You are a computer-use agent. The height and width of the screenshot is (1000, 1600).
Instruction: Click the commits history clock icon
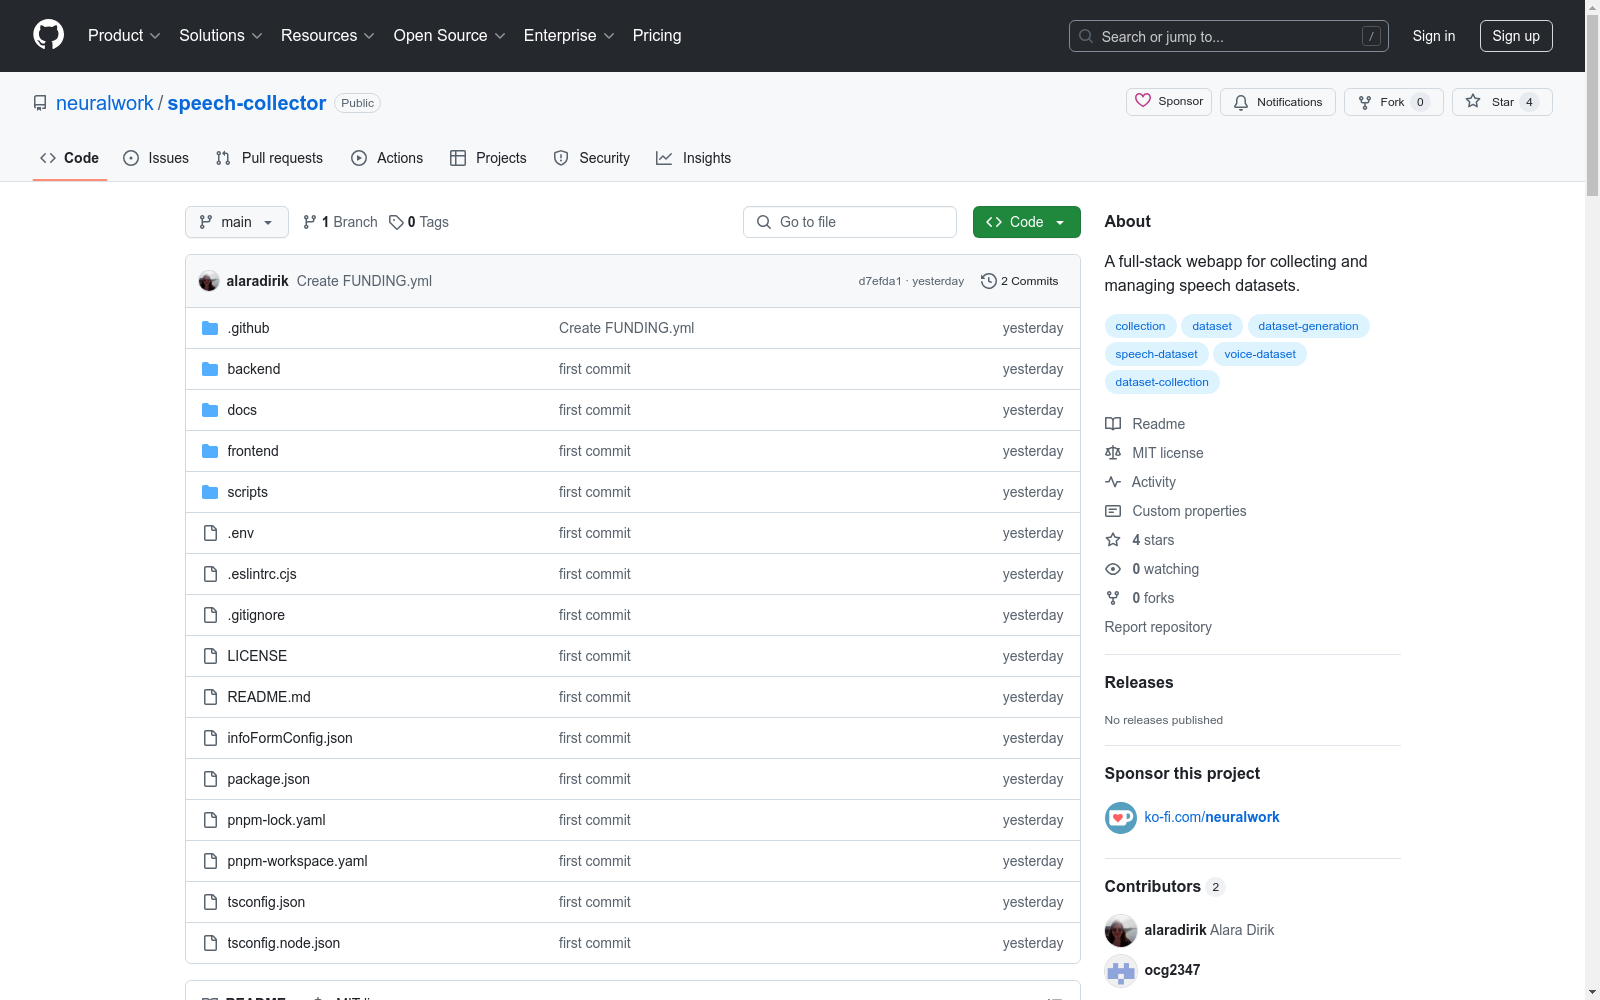coord(989,281)
